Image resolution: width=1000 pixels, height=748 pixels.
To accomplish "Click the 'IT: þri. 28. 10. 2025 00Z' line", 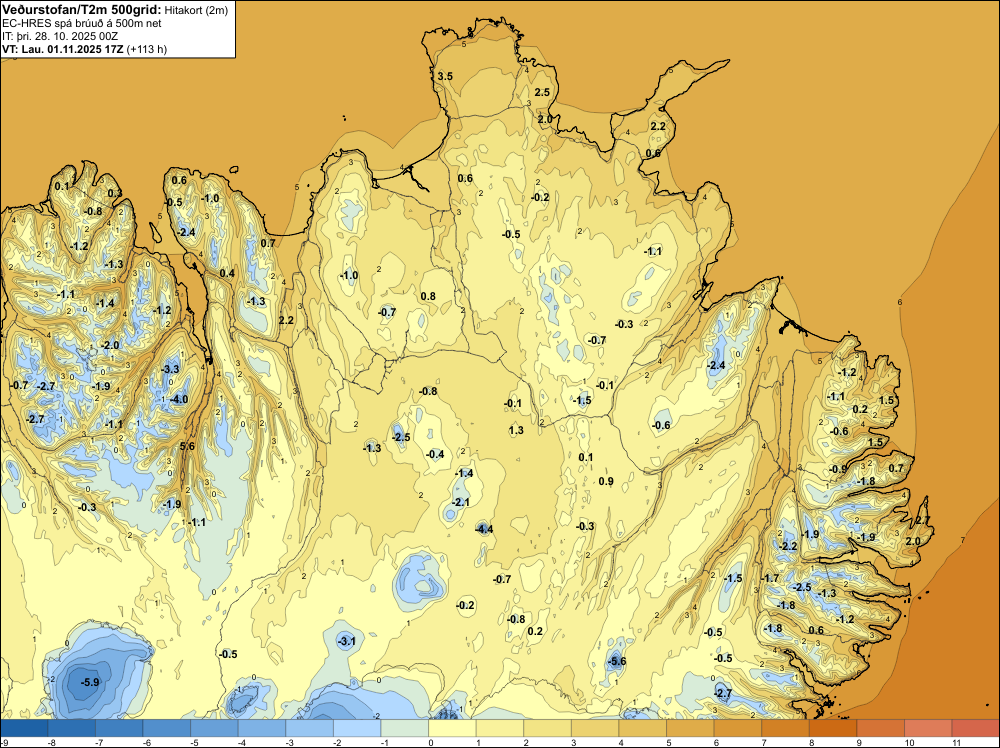I will pos(61,36).
